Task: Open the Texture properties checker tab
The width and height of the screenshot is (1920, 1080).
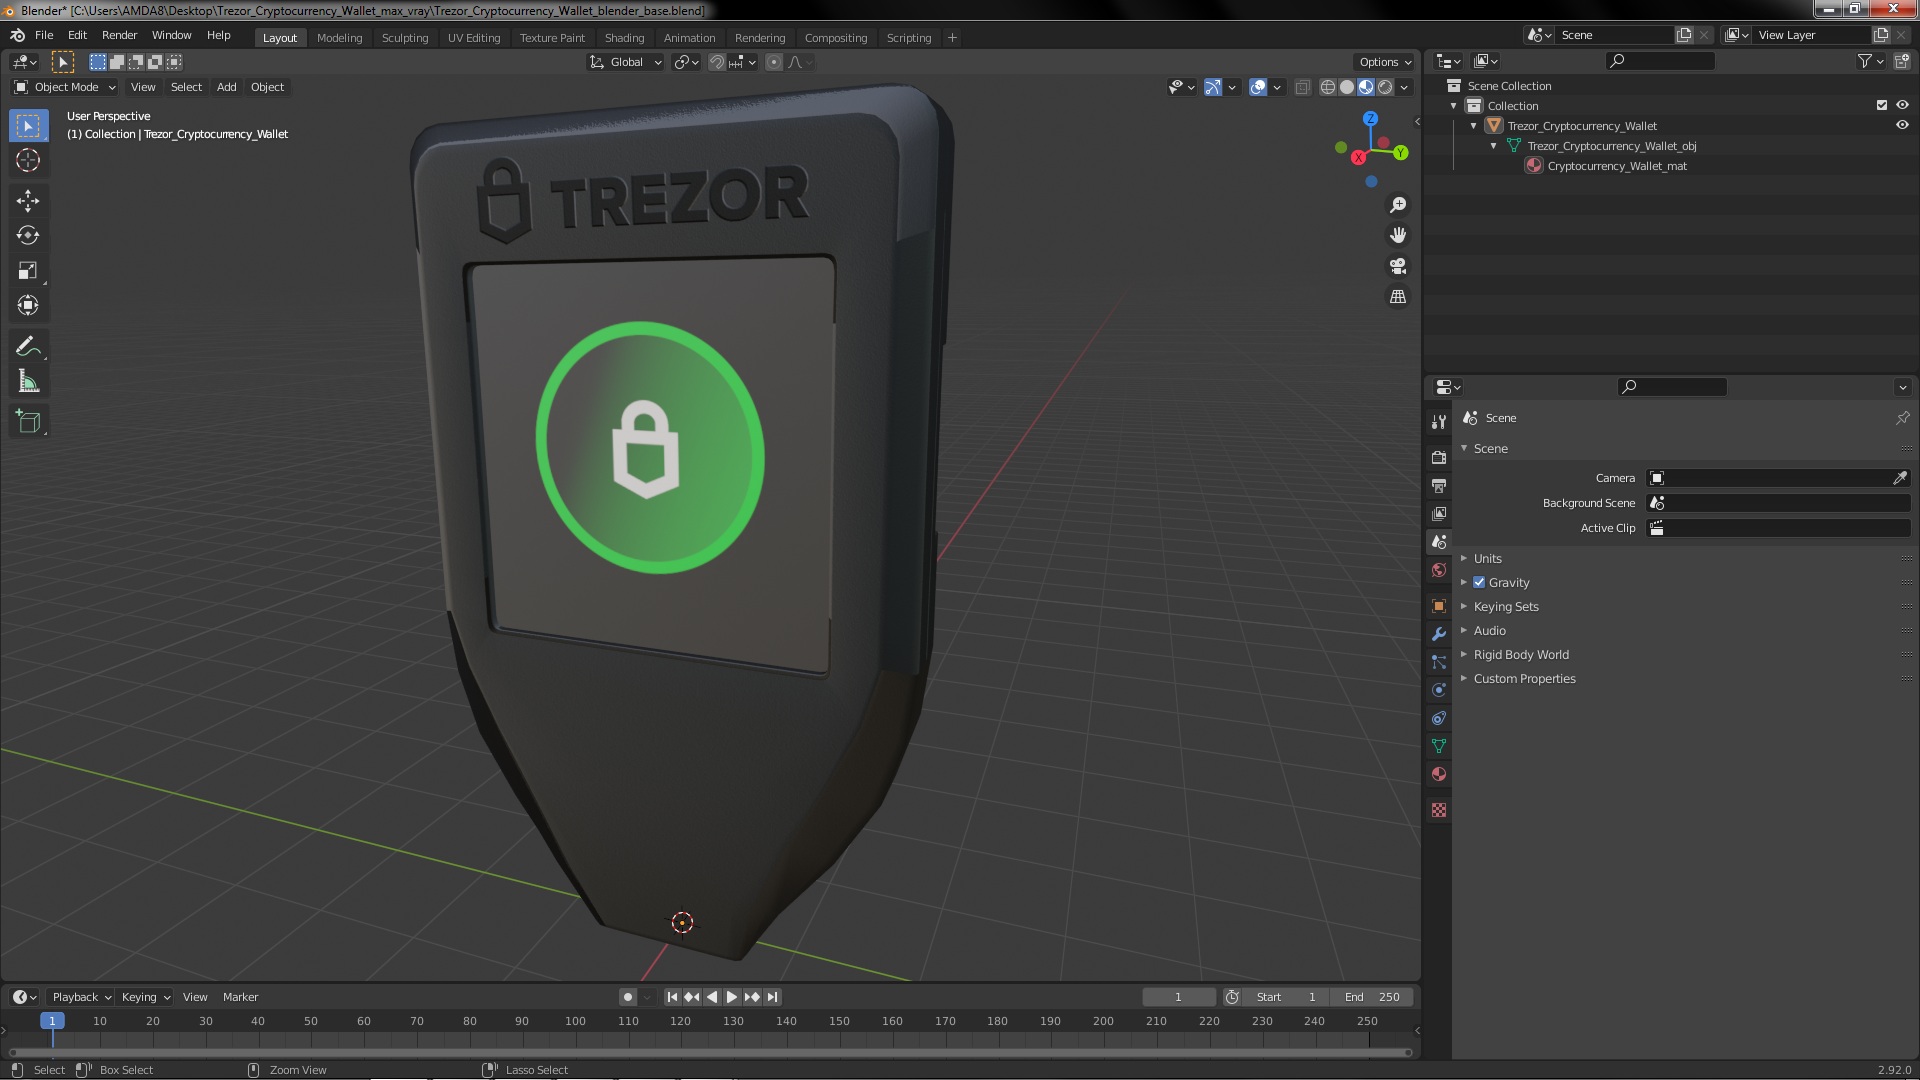Action: [1439, 810]
